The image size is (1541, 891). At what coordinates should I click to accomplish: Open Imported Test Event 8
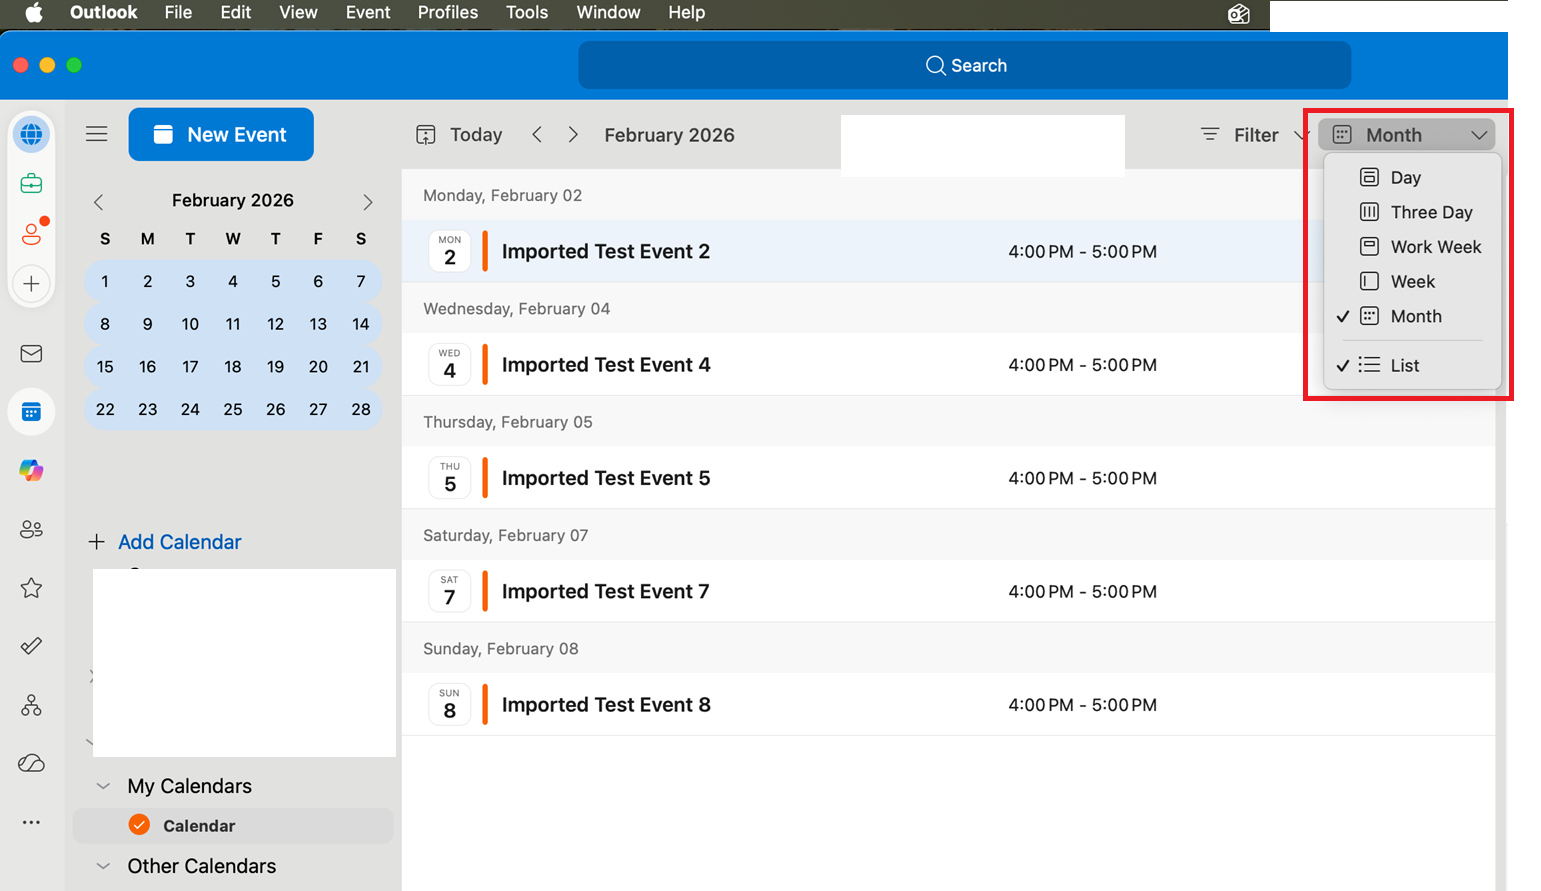pyautogui.click(x=948, y=705)
